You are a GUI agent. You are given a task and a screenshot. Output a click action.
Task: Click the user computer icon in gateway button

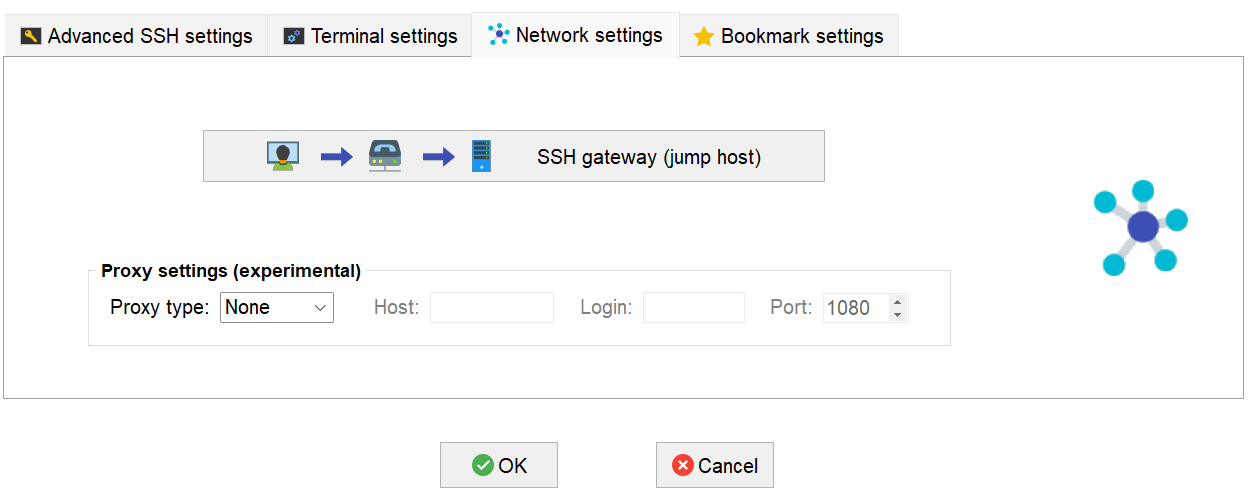(283, 156)
